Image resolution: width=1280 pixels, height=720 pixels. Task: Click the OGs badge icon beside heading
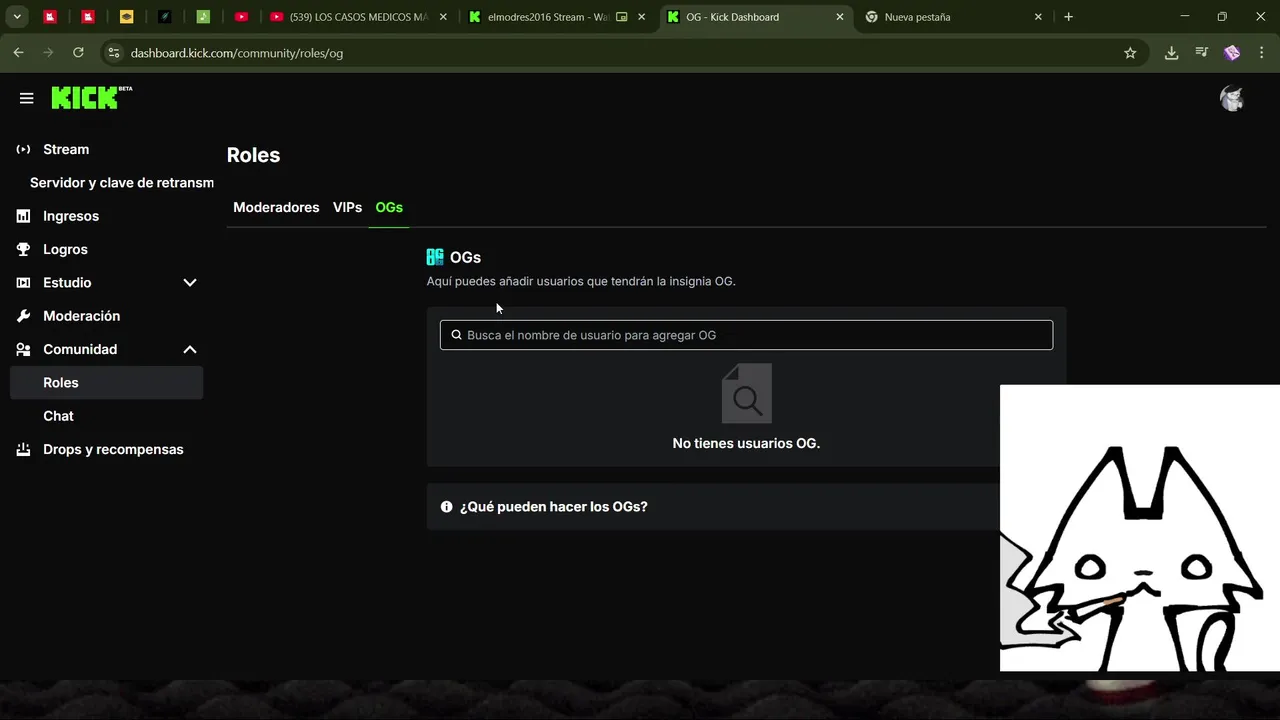point(435,257)
